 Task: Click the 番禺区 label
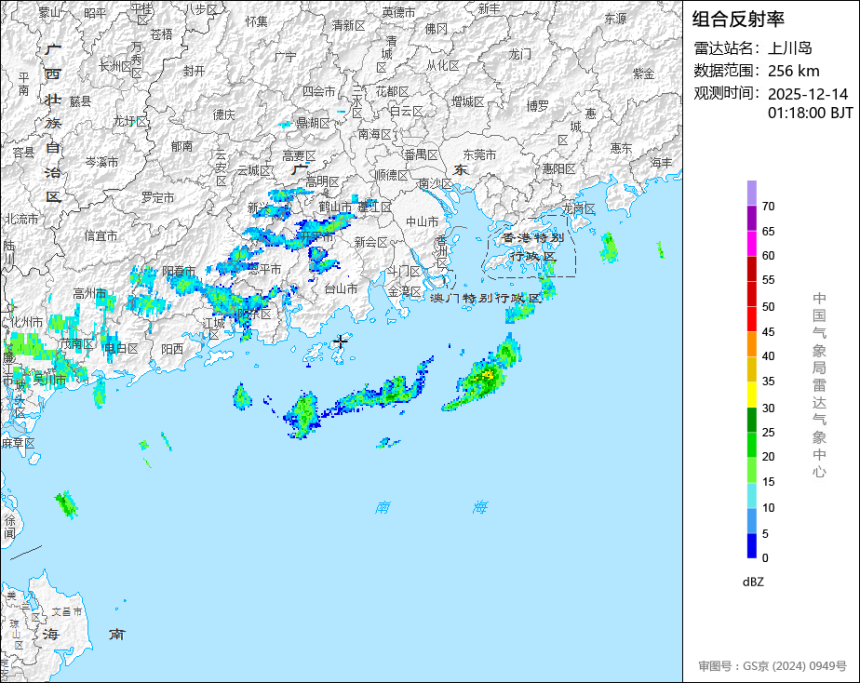(421, 155)
